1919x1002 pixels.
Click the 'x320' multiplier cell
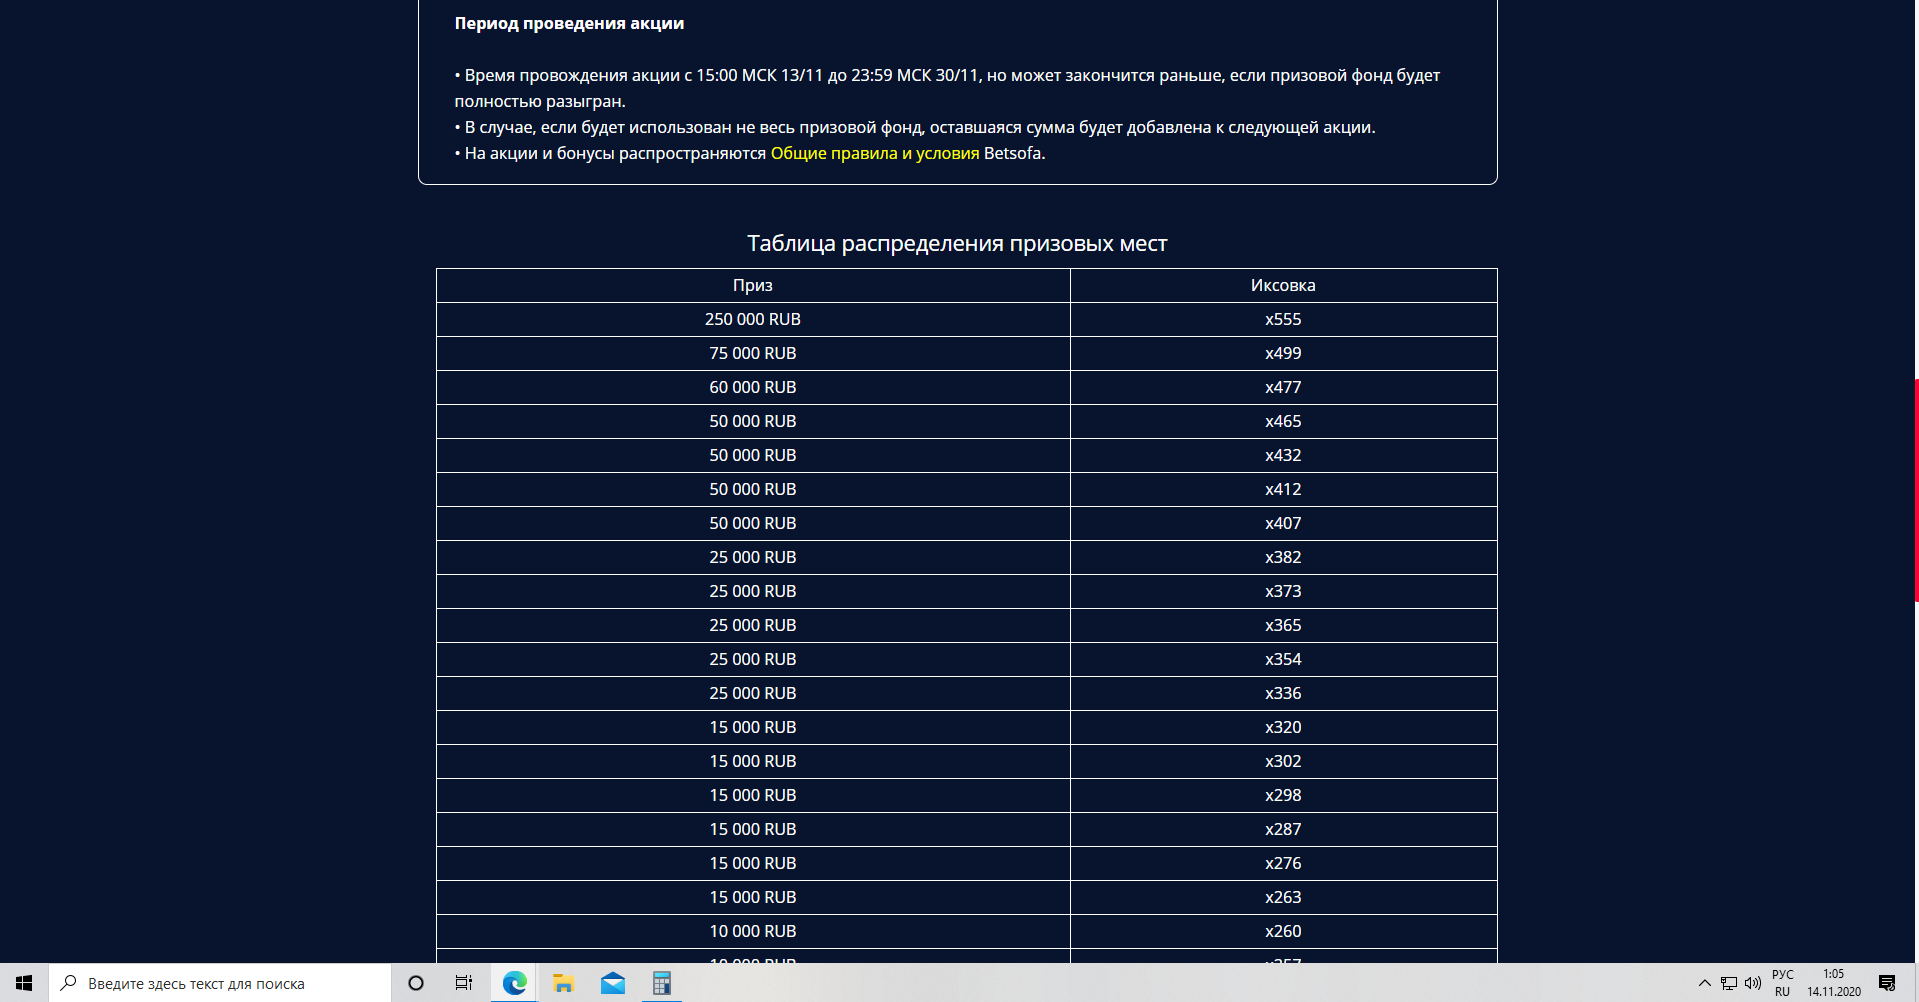click(x=1283, y=727)
